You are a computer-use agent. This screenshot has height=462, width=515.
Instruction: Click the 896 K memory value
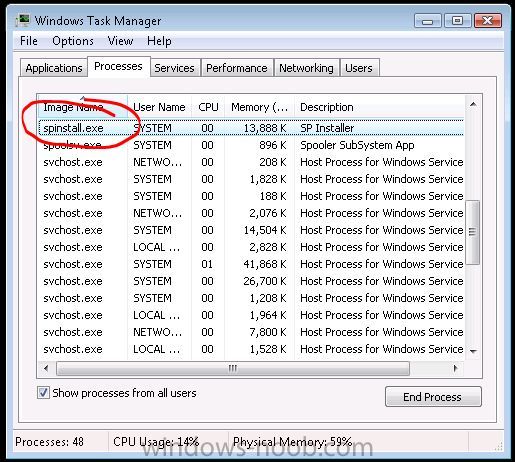click(x=273, y=145)
